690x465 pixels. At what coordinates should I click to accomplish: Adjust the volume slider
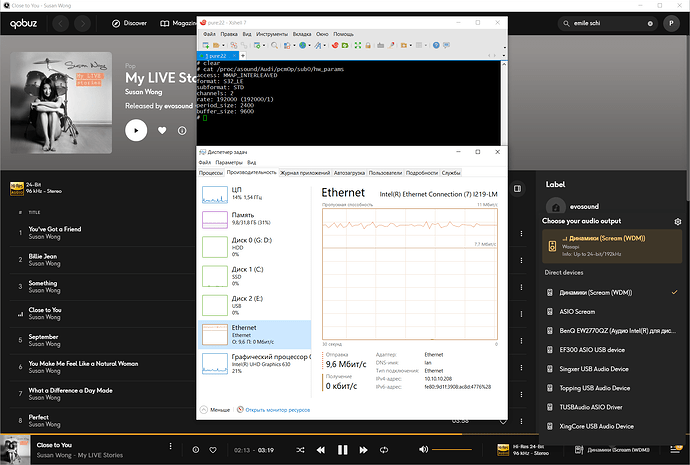451,450
